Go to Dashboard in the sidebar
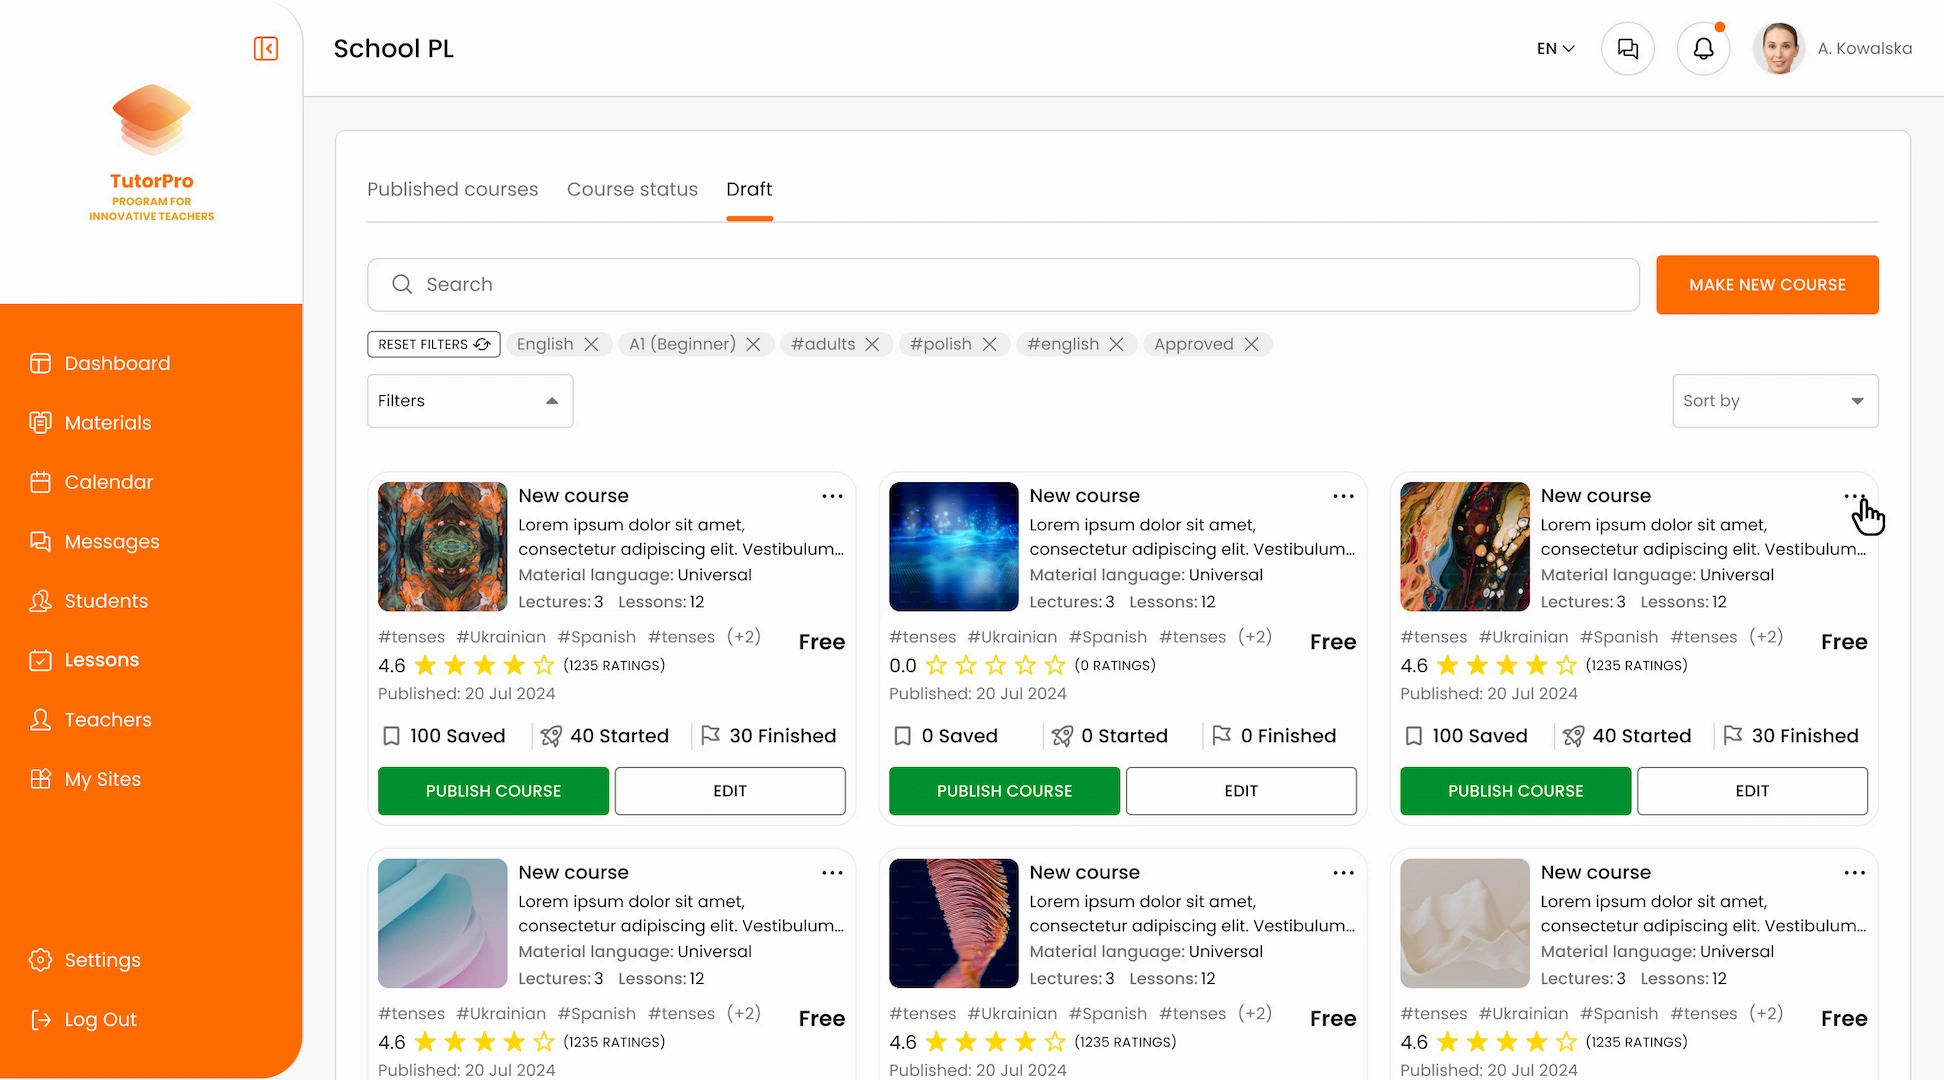 (100, 363)
